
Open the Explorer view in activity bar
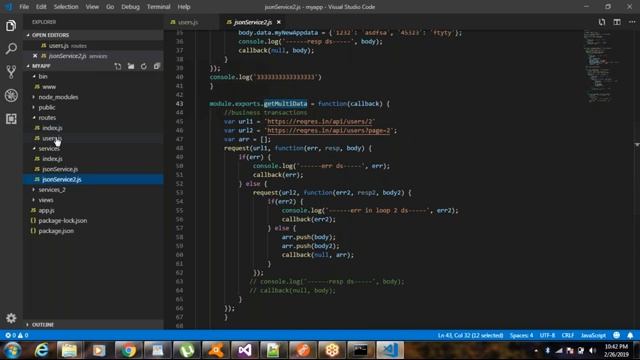point(11,26)
